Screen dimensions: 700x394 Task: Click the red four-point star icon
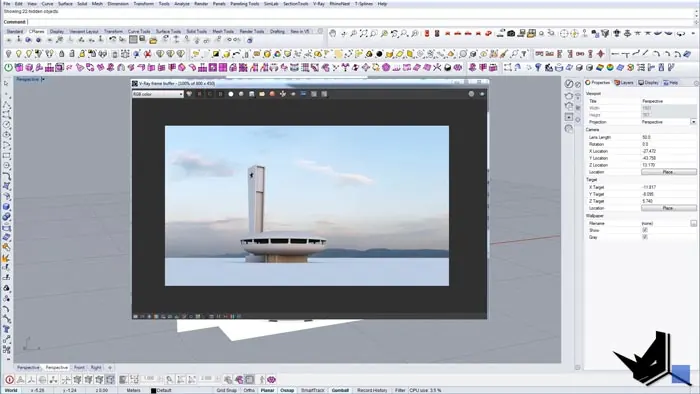[x=600, y=54]
